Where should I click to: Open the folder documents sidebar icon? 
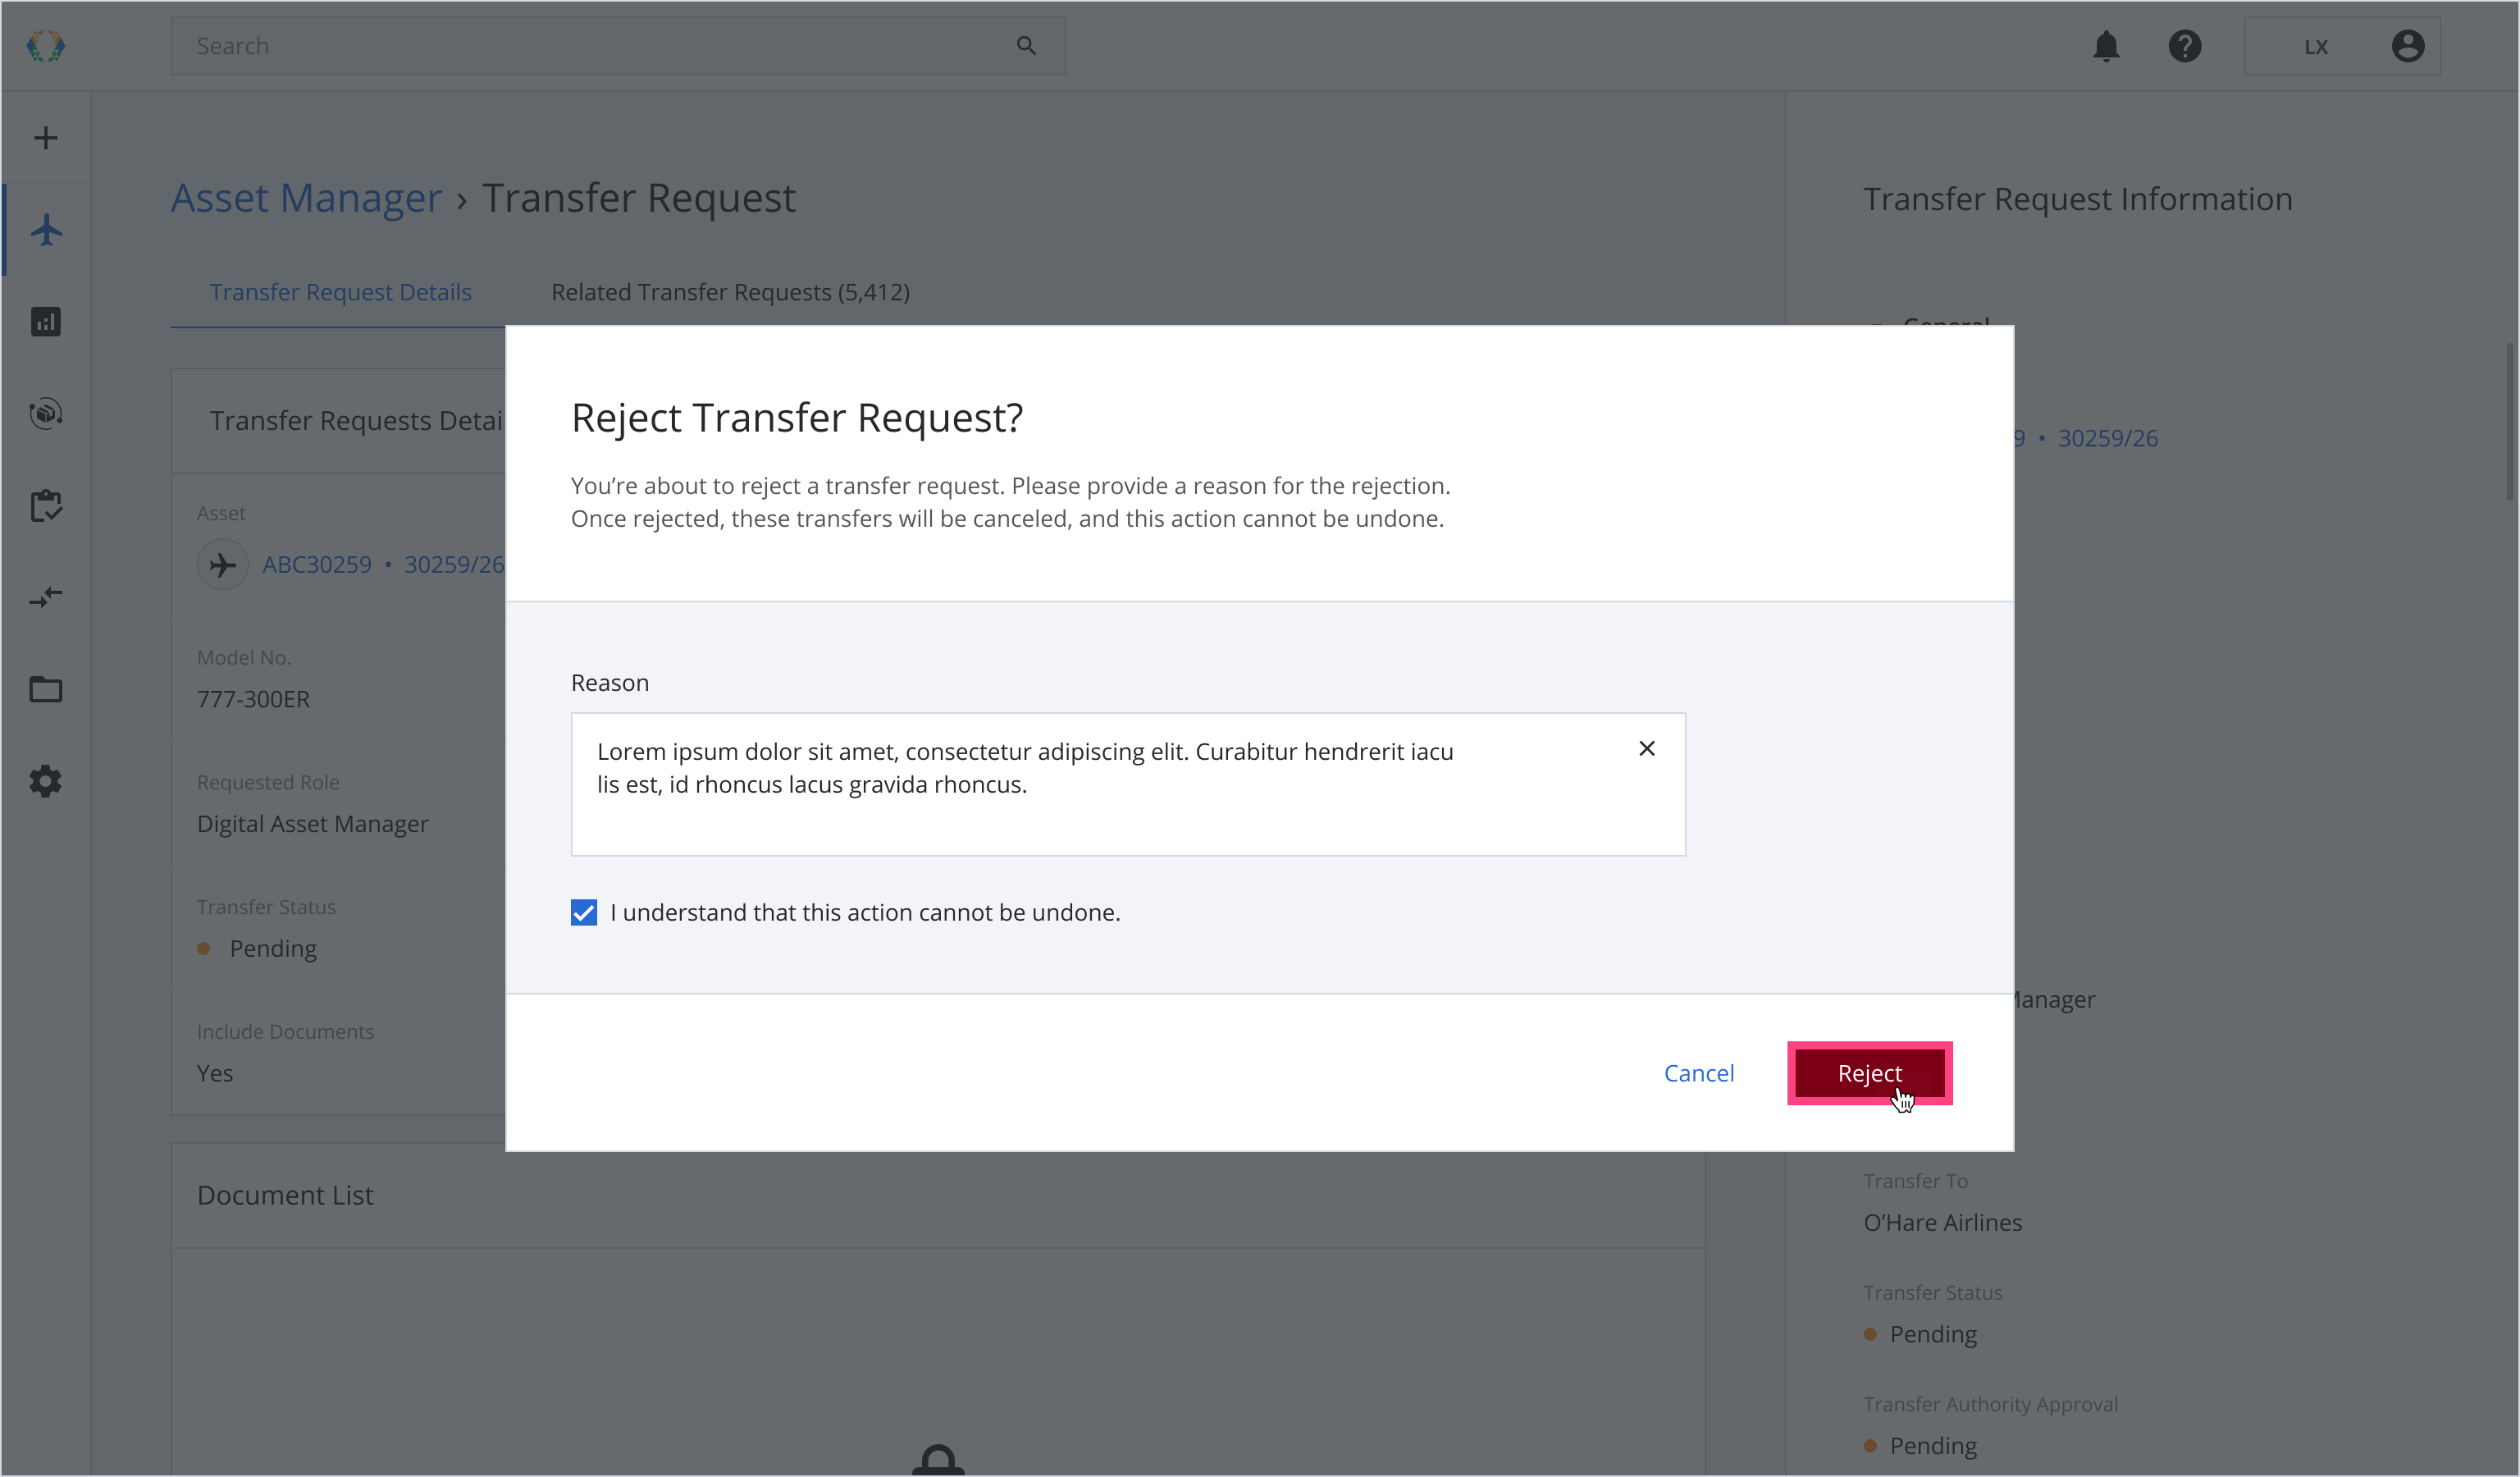point(46,690)
